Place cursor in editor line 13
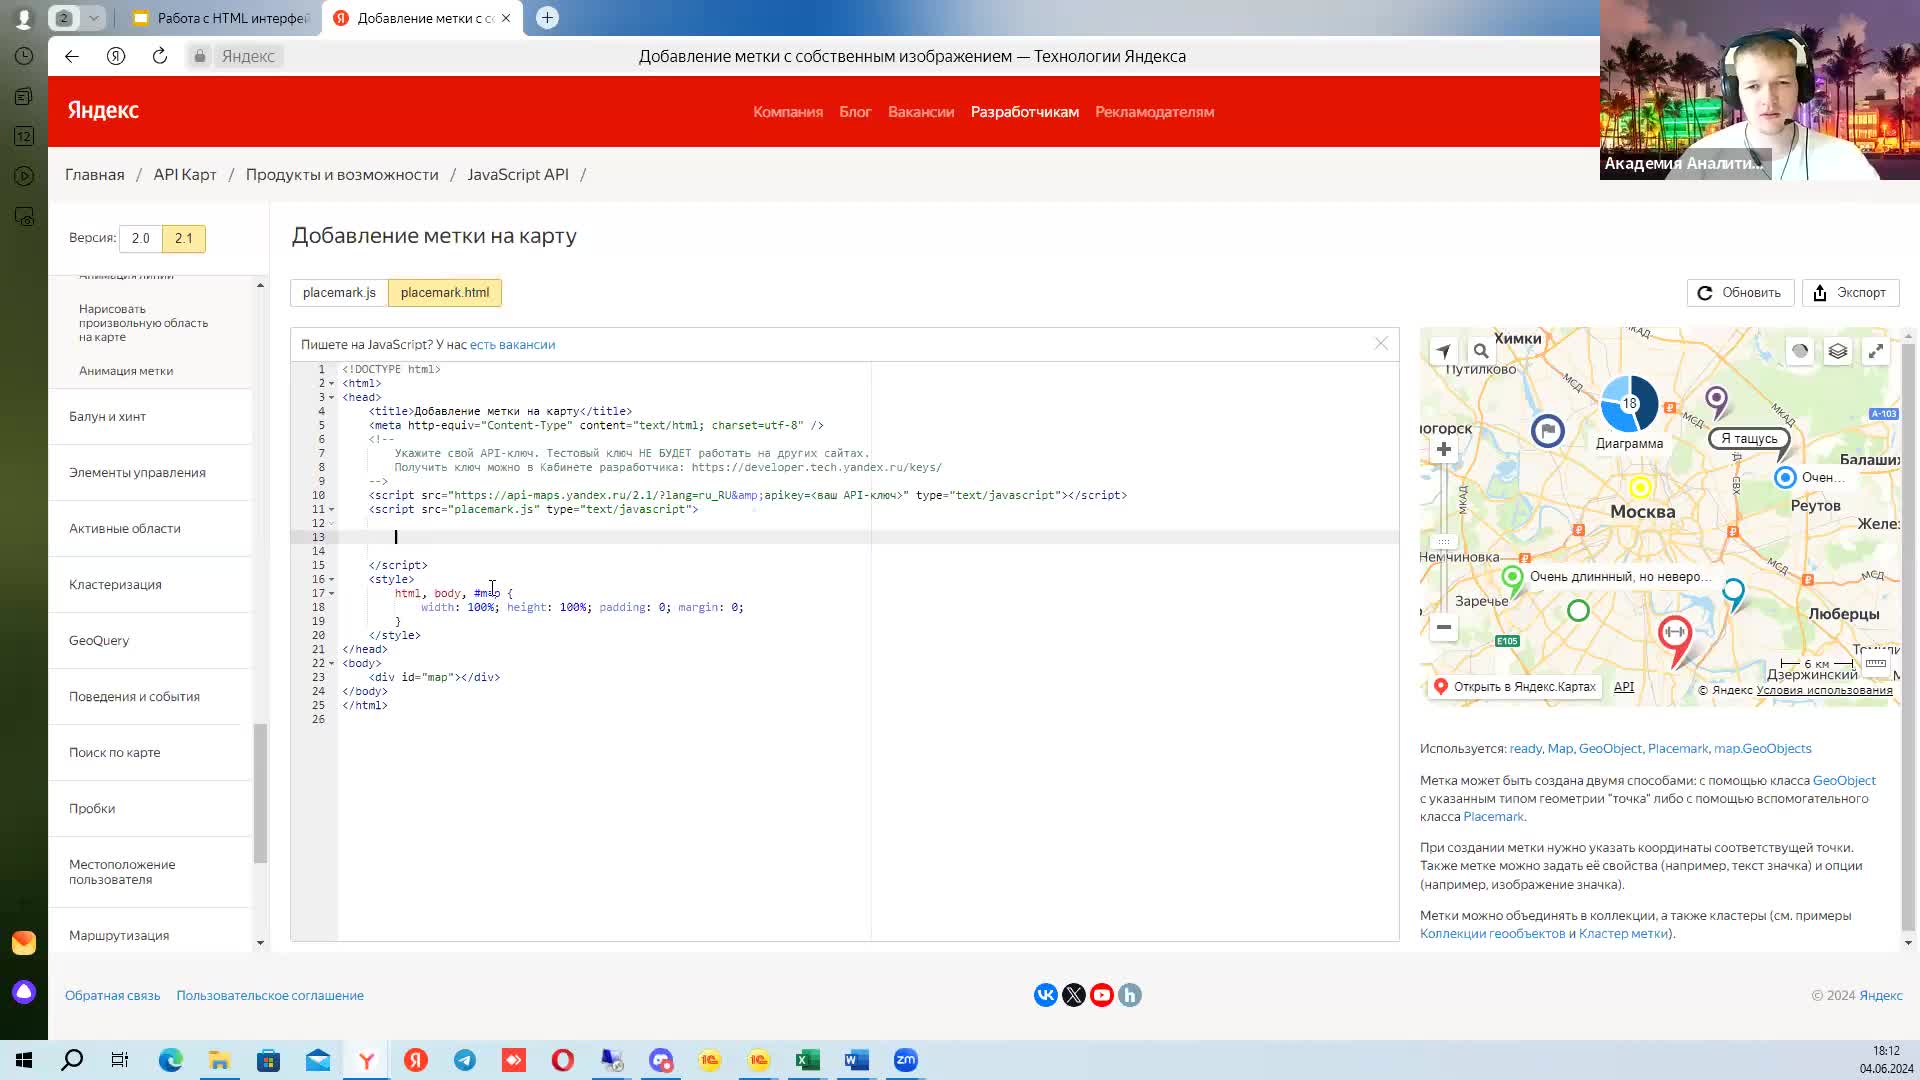Viewport: 1920px width, 1080px height. coord(868,537)
